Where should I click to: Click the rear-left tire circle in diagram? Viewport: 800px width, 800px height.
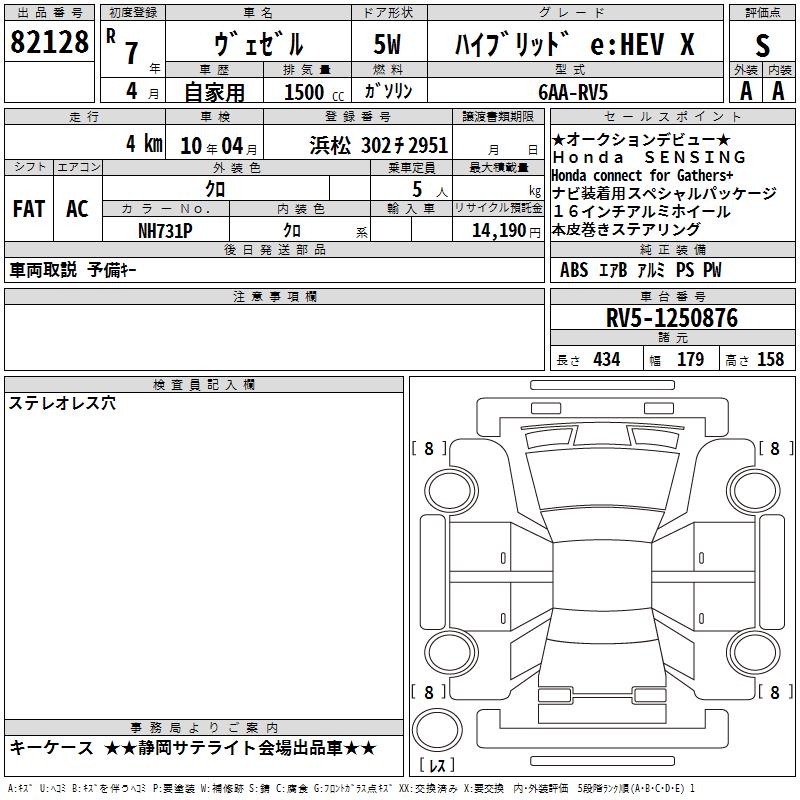[451, 652]
